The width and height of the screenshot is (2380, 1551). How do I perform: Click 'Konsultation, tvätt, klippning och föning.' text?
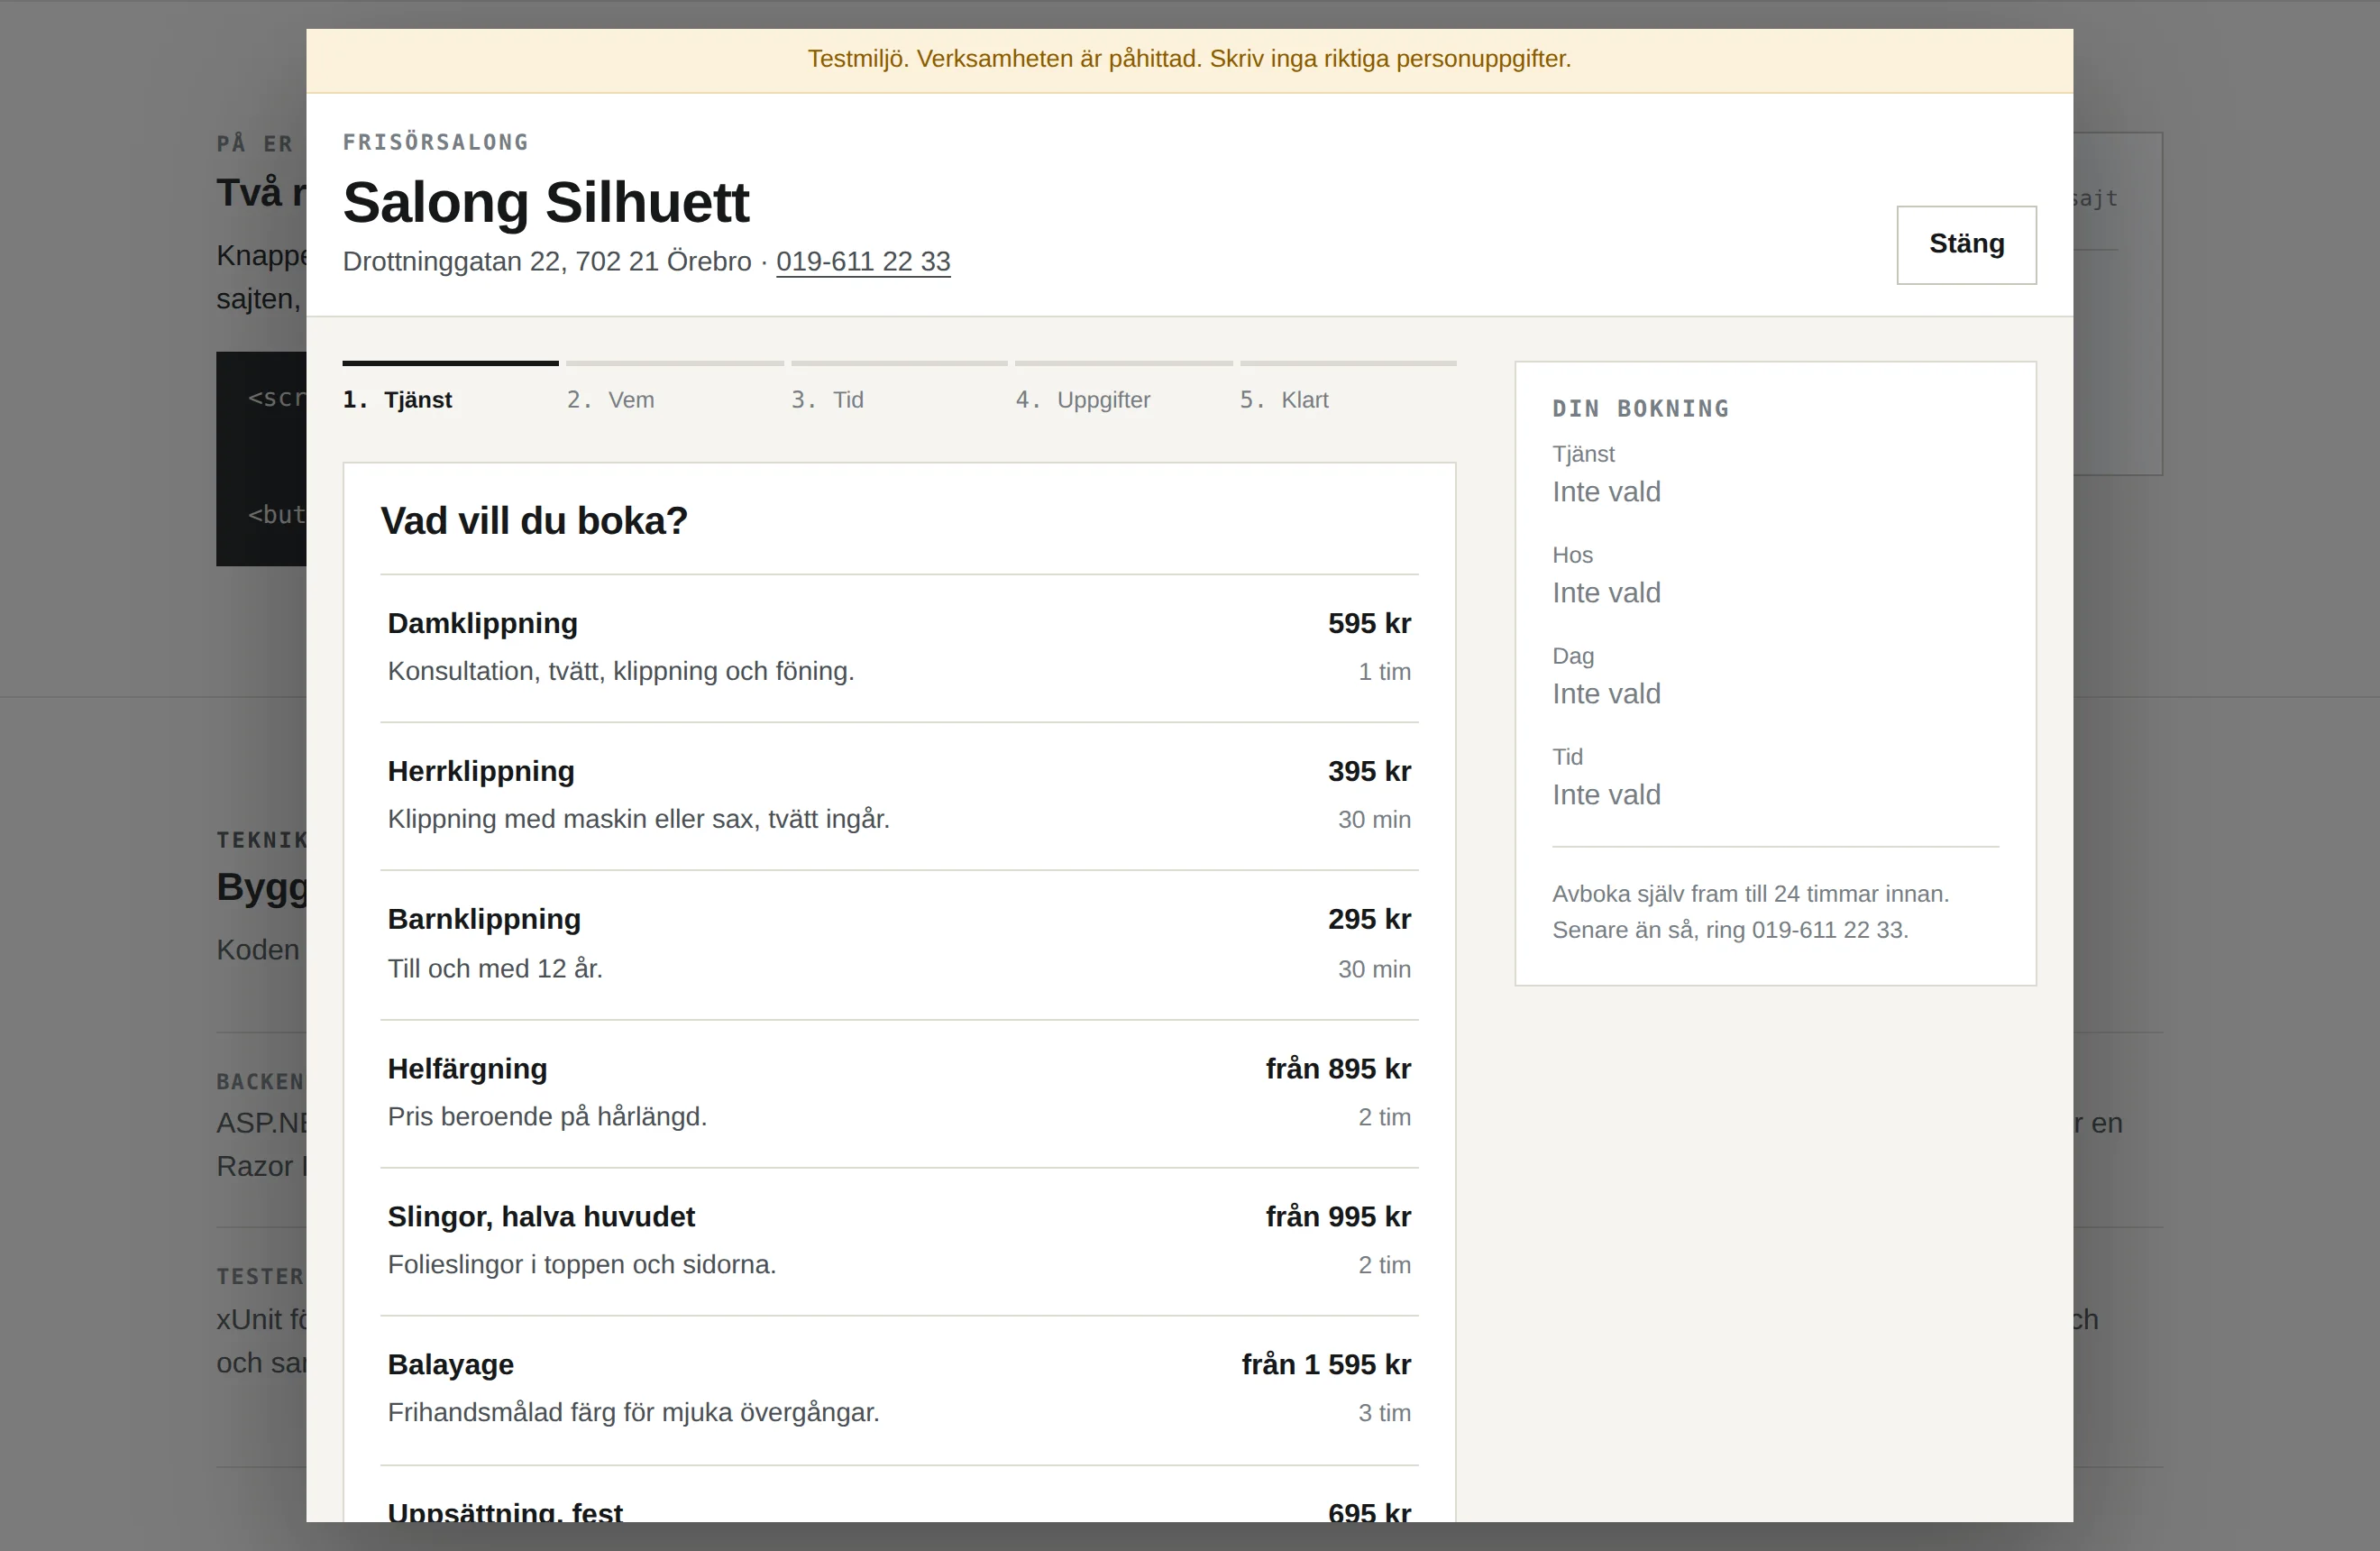621,671
